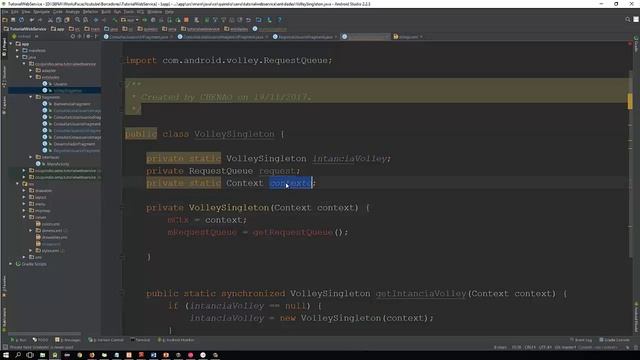Hide the Project tool window
640x360 pixels.
tap(96, 36)
